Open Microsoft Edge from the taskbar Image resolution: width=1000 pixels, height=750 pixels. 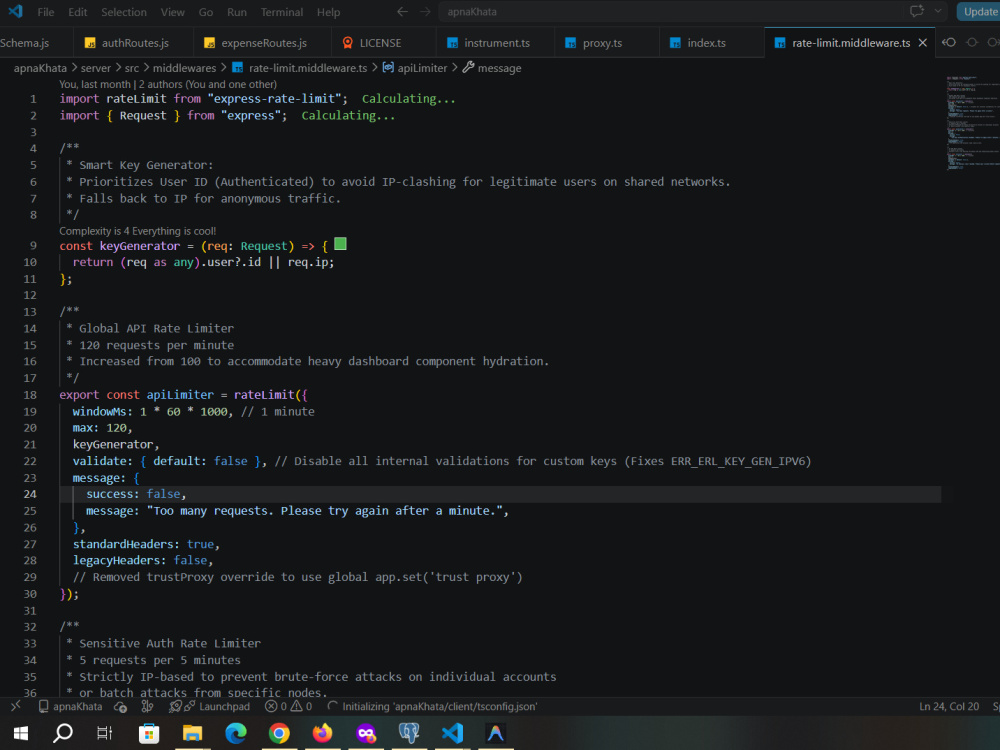[x=235, y=733]
